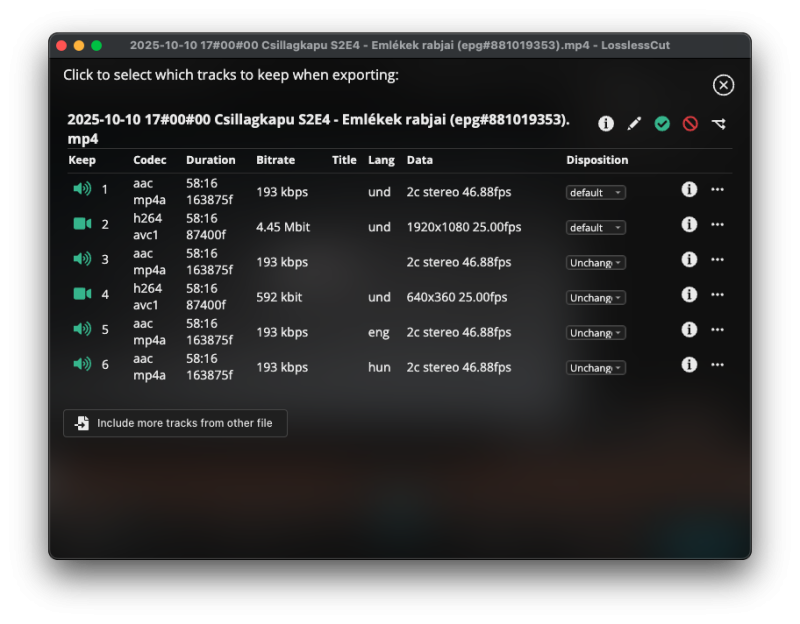This screenshot has height=624, width=800.
Task: Toggle keep for audio track 5
Action: [x=82, y=329]
